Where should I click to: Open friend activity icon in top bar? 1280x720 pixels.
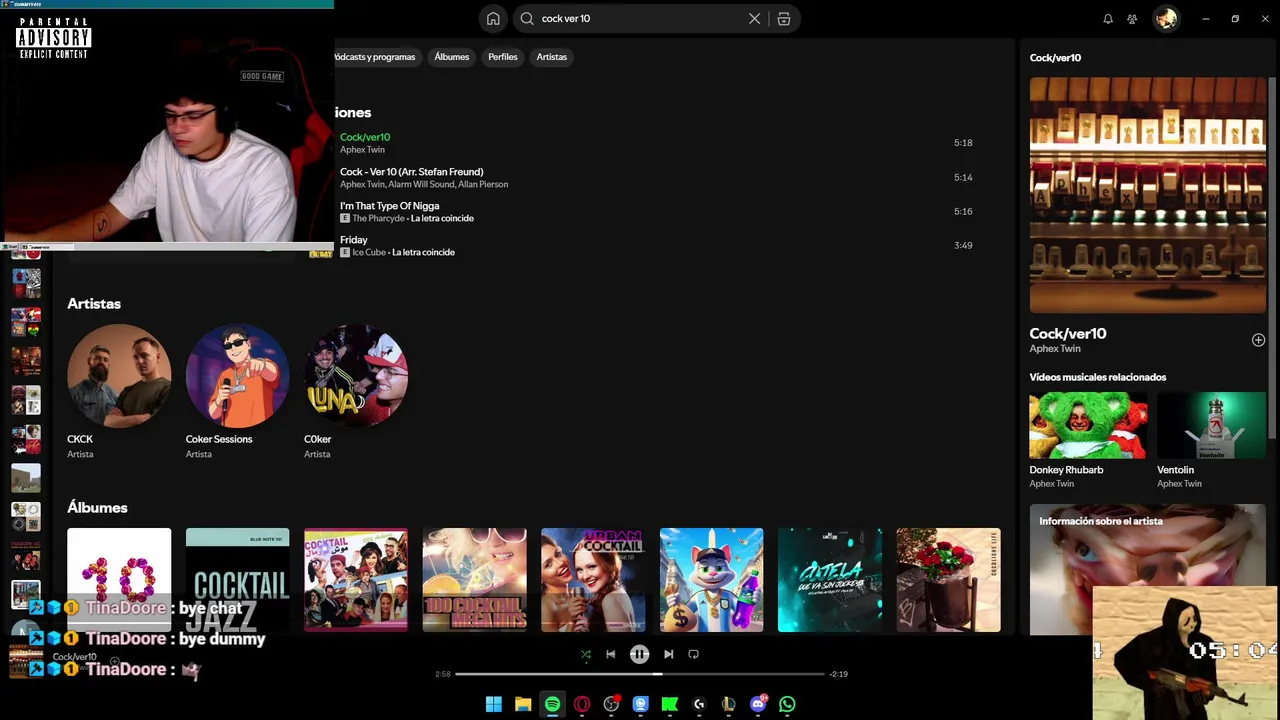tap(1132, 19)
